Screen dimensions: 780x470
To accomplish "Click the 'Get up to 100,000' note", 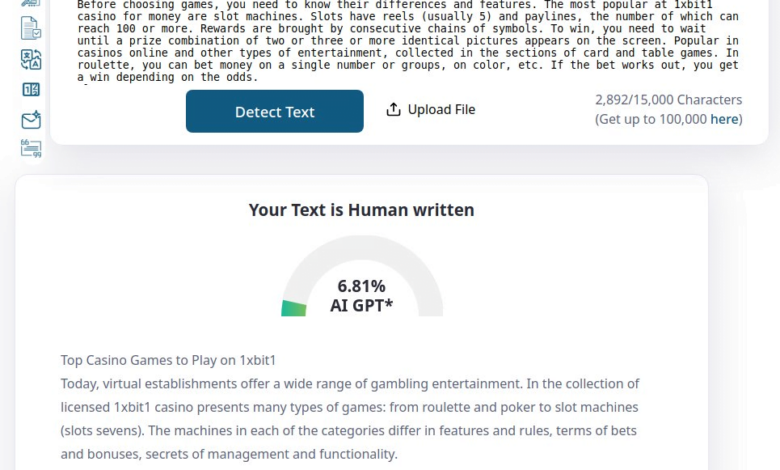I will click(x=669, y=119).
